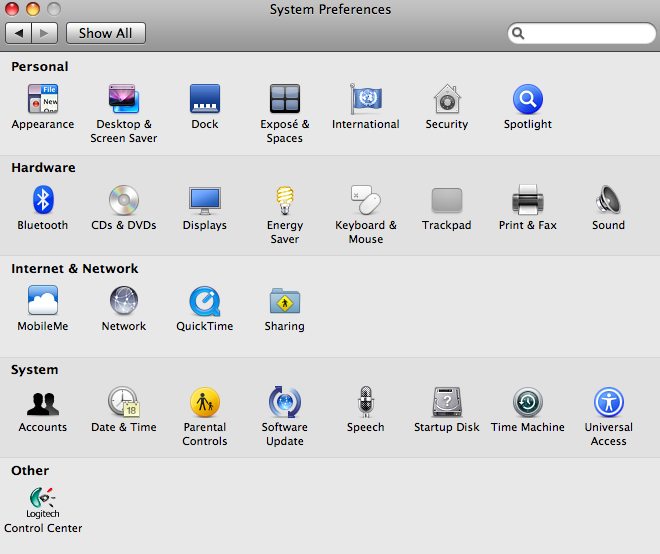Open Time Machine preferences
The image size is (660, 554).
(528, 402)
